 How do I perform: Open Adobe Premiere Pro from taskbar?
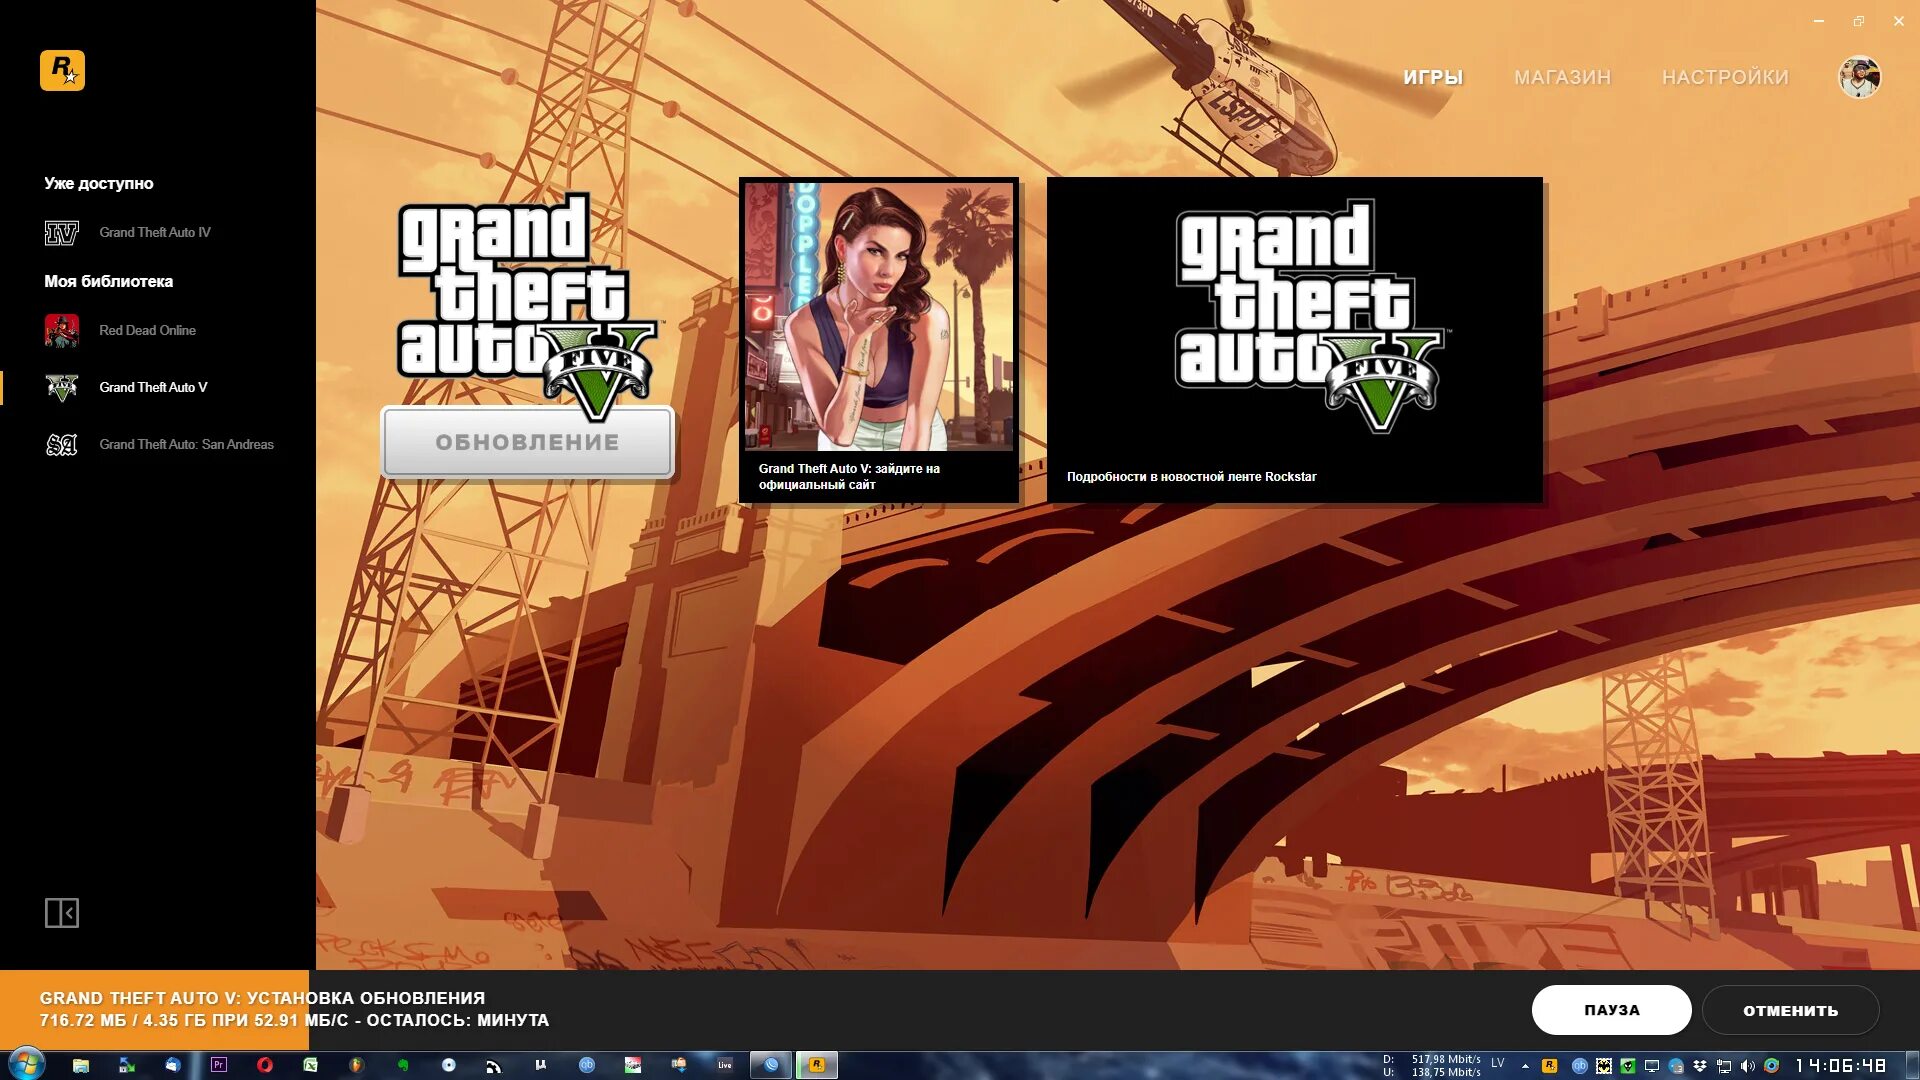tap(218, 1065)
